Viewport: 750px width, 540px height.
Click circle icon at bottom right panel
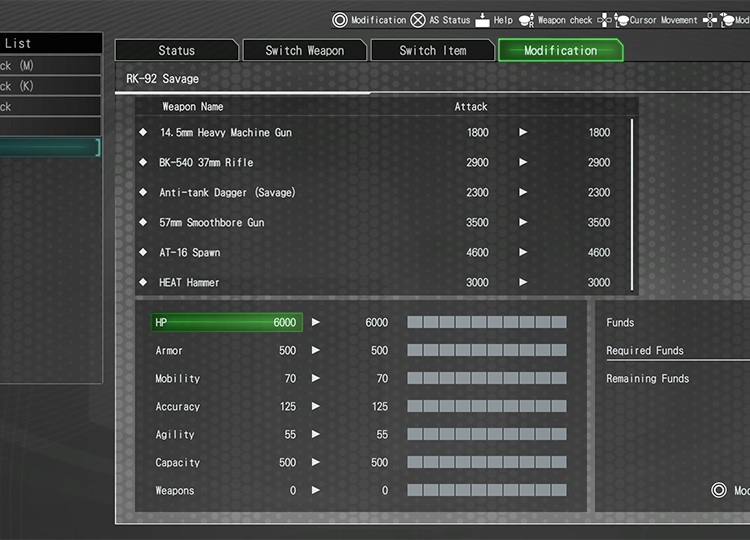718,490
